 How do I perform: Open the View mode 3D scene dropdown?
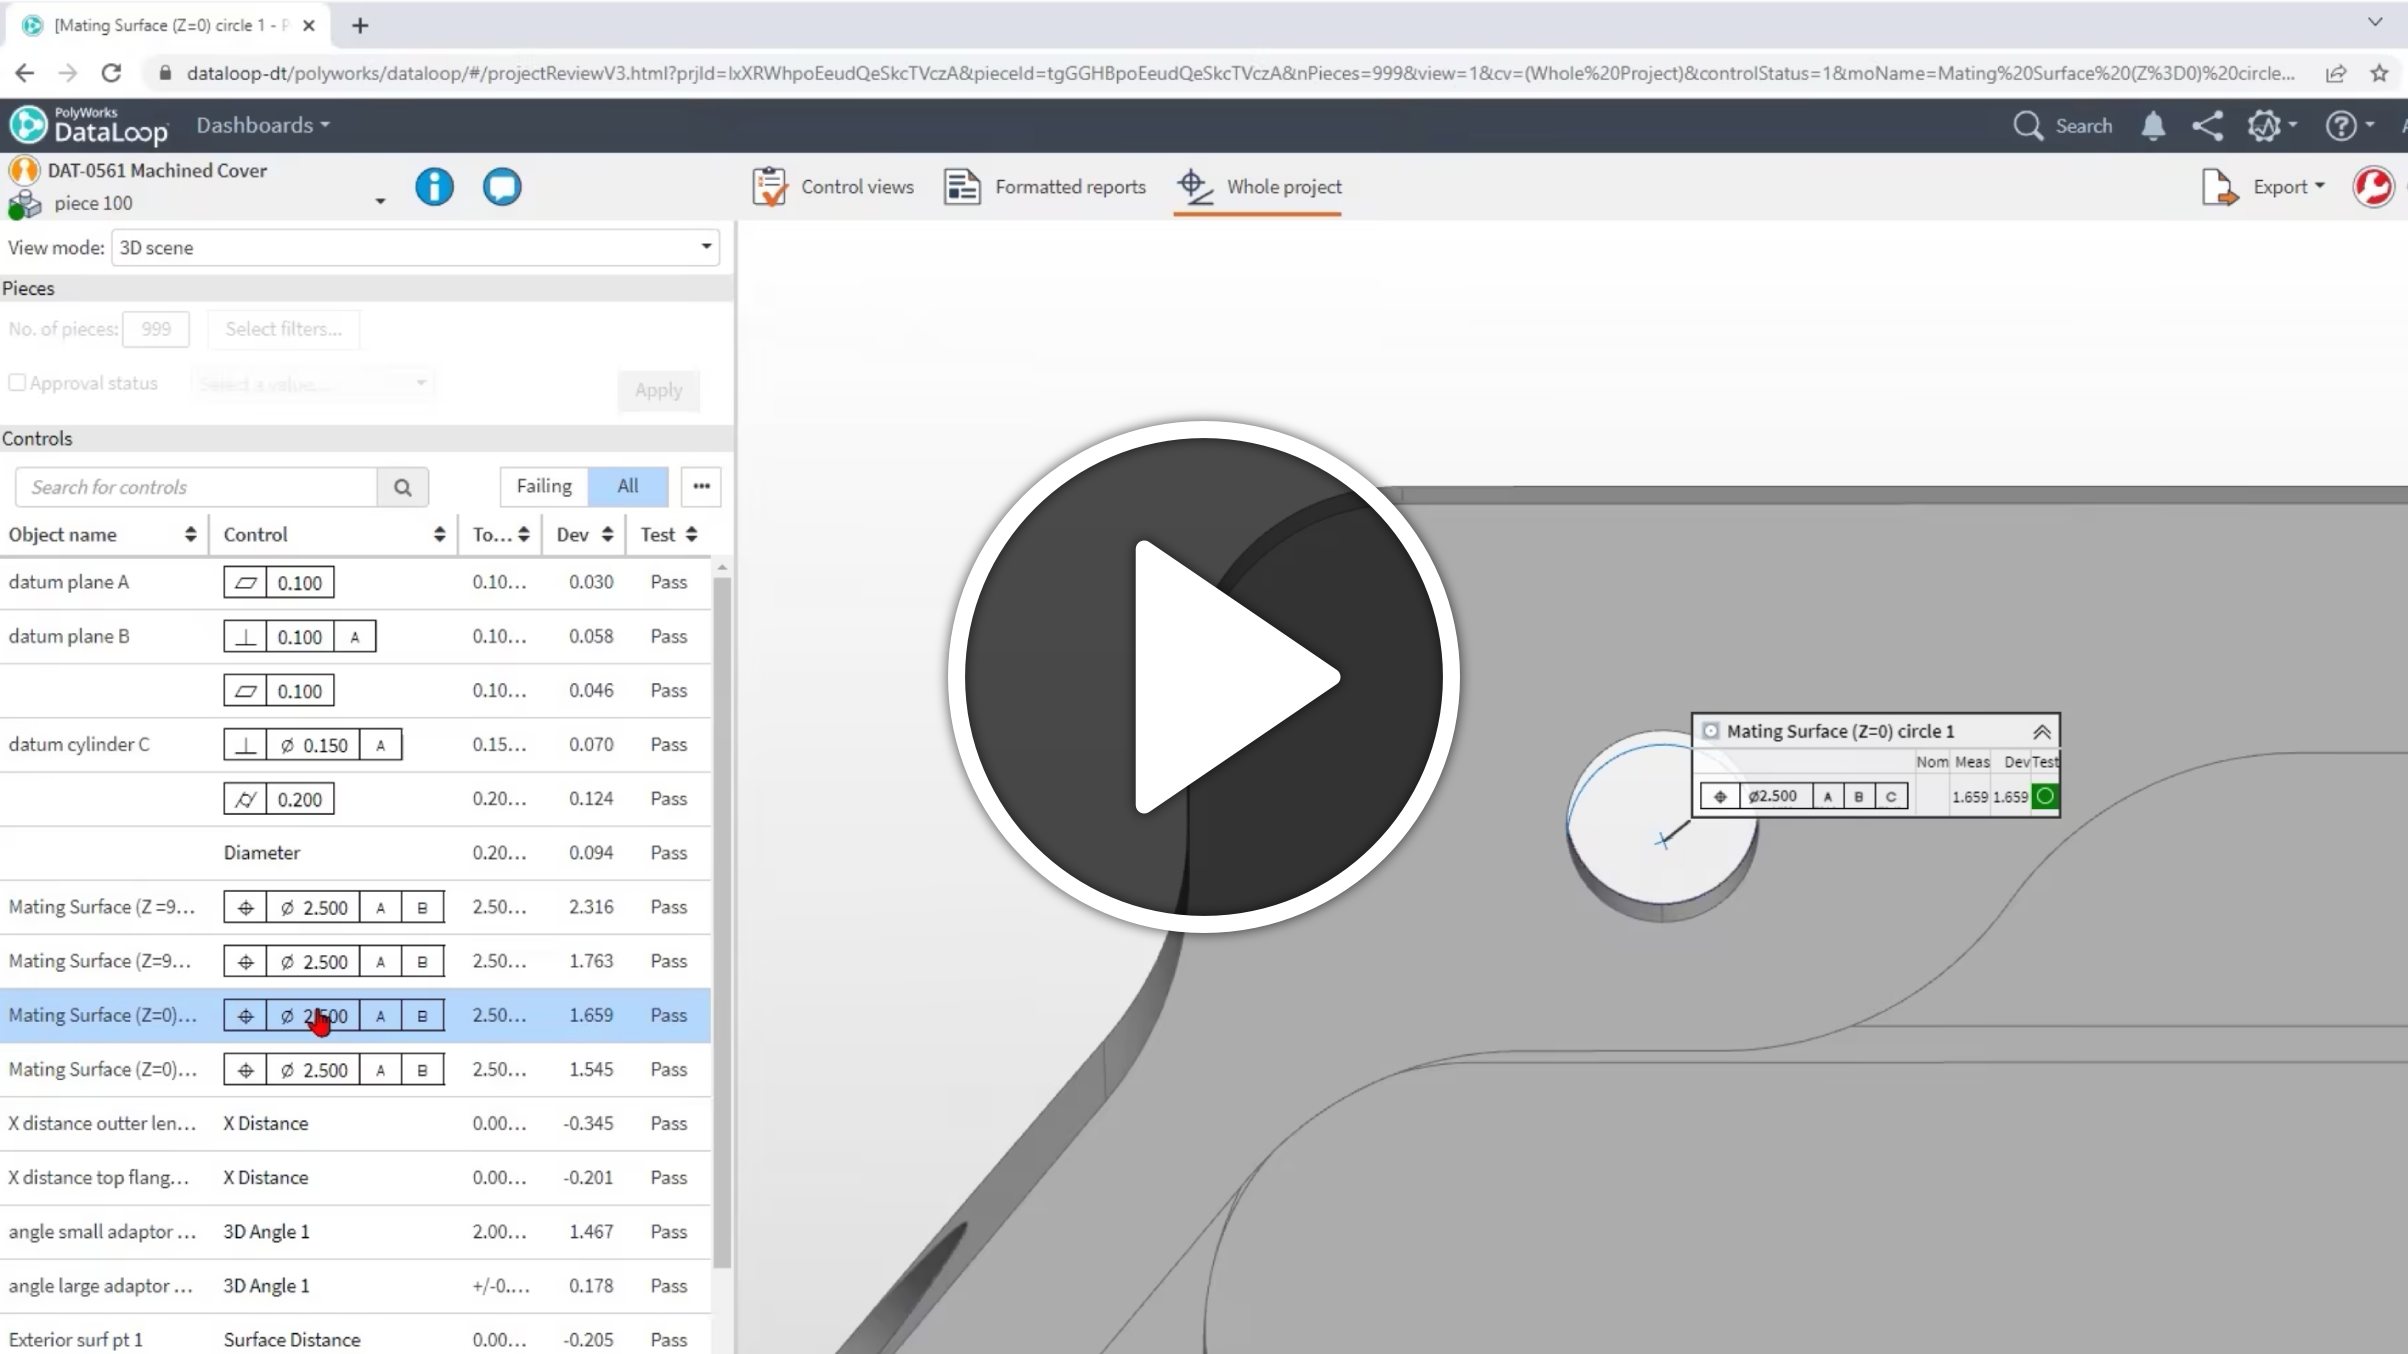pyautogui.click(x=415, y=247)
